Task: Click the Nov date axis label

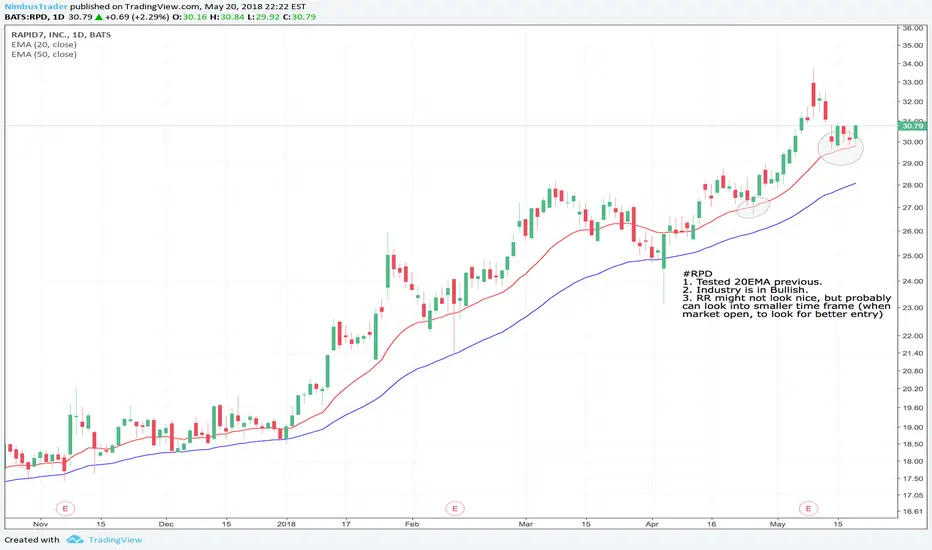Action: 40,524
